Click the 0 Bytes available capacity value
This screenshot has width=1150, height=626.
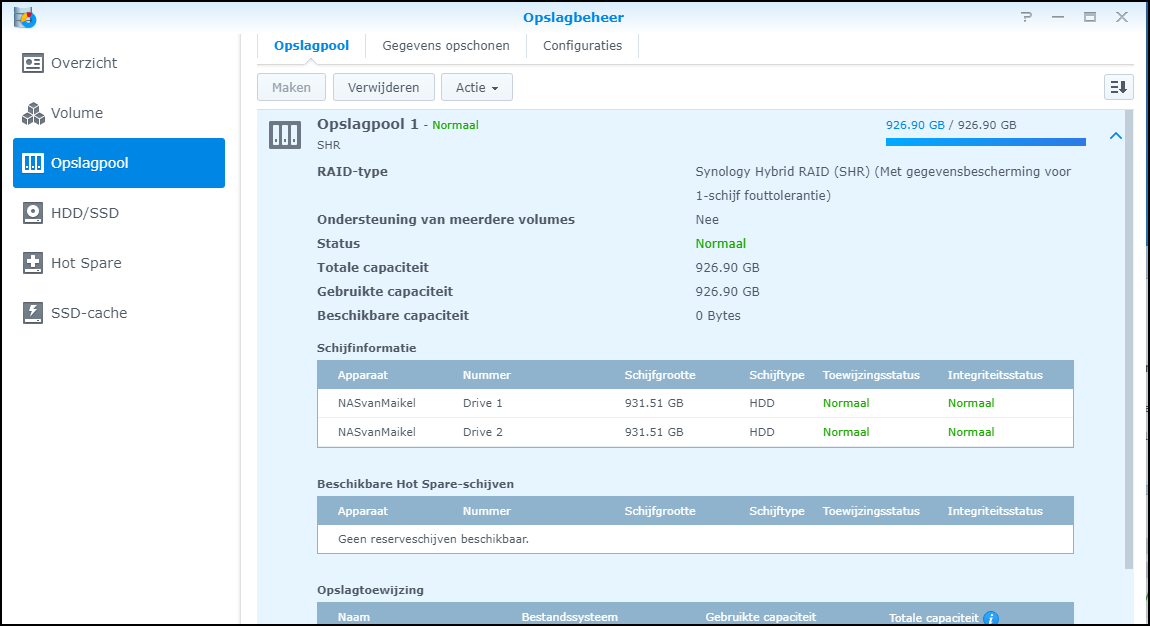pyautogui.click(x=718, y=316)
